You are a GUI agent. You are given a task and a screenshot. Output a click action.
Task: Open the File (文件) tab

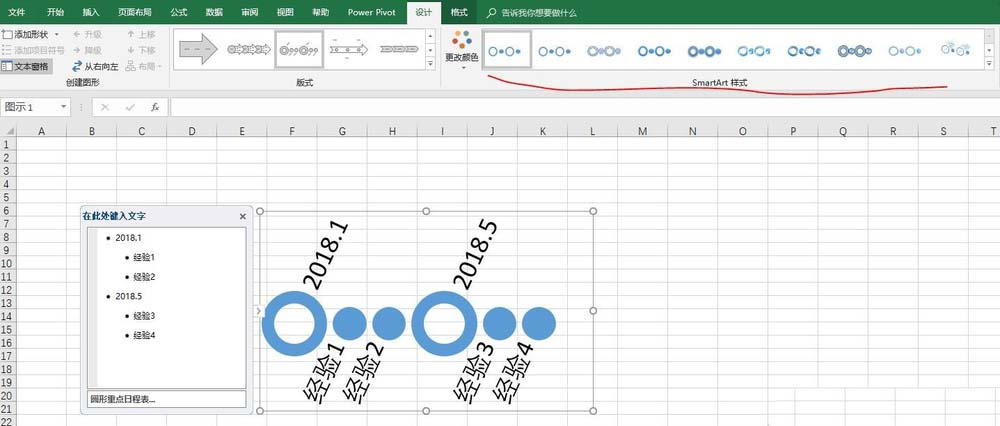click(x=16, y=12)
